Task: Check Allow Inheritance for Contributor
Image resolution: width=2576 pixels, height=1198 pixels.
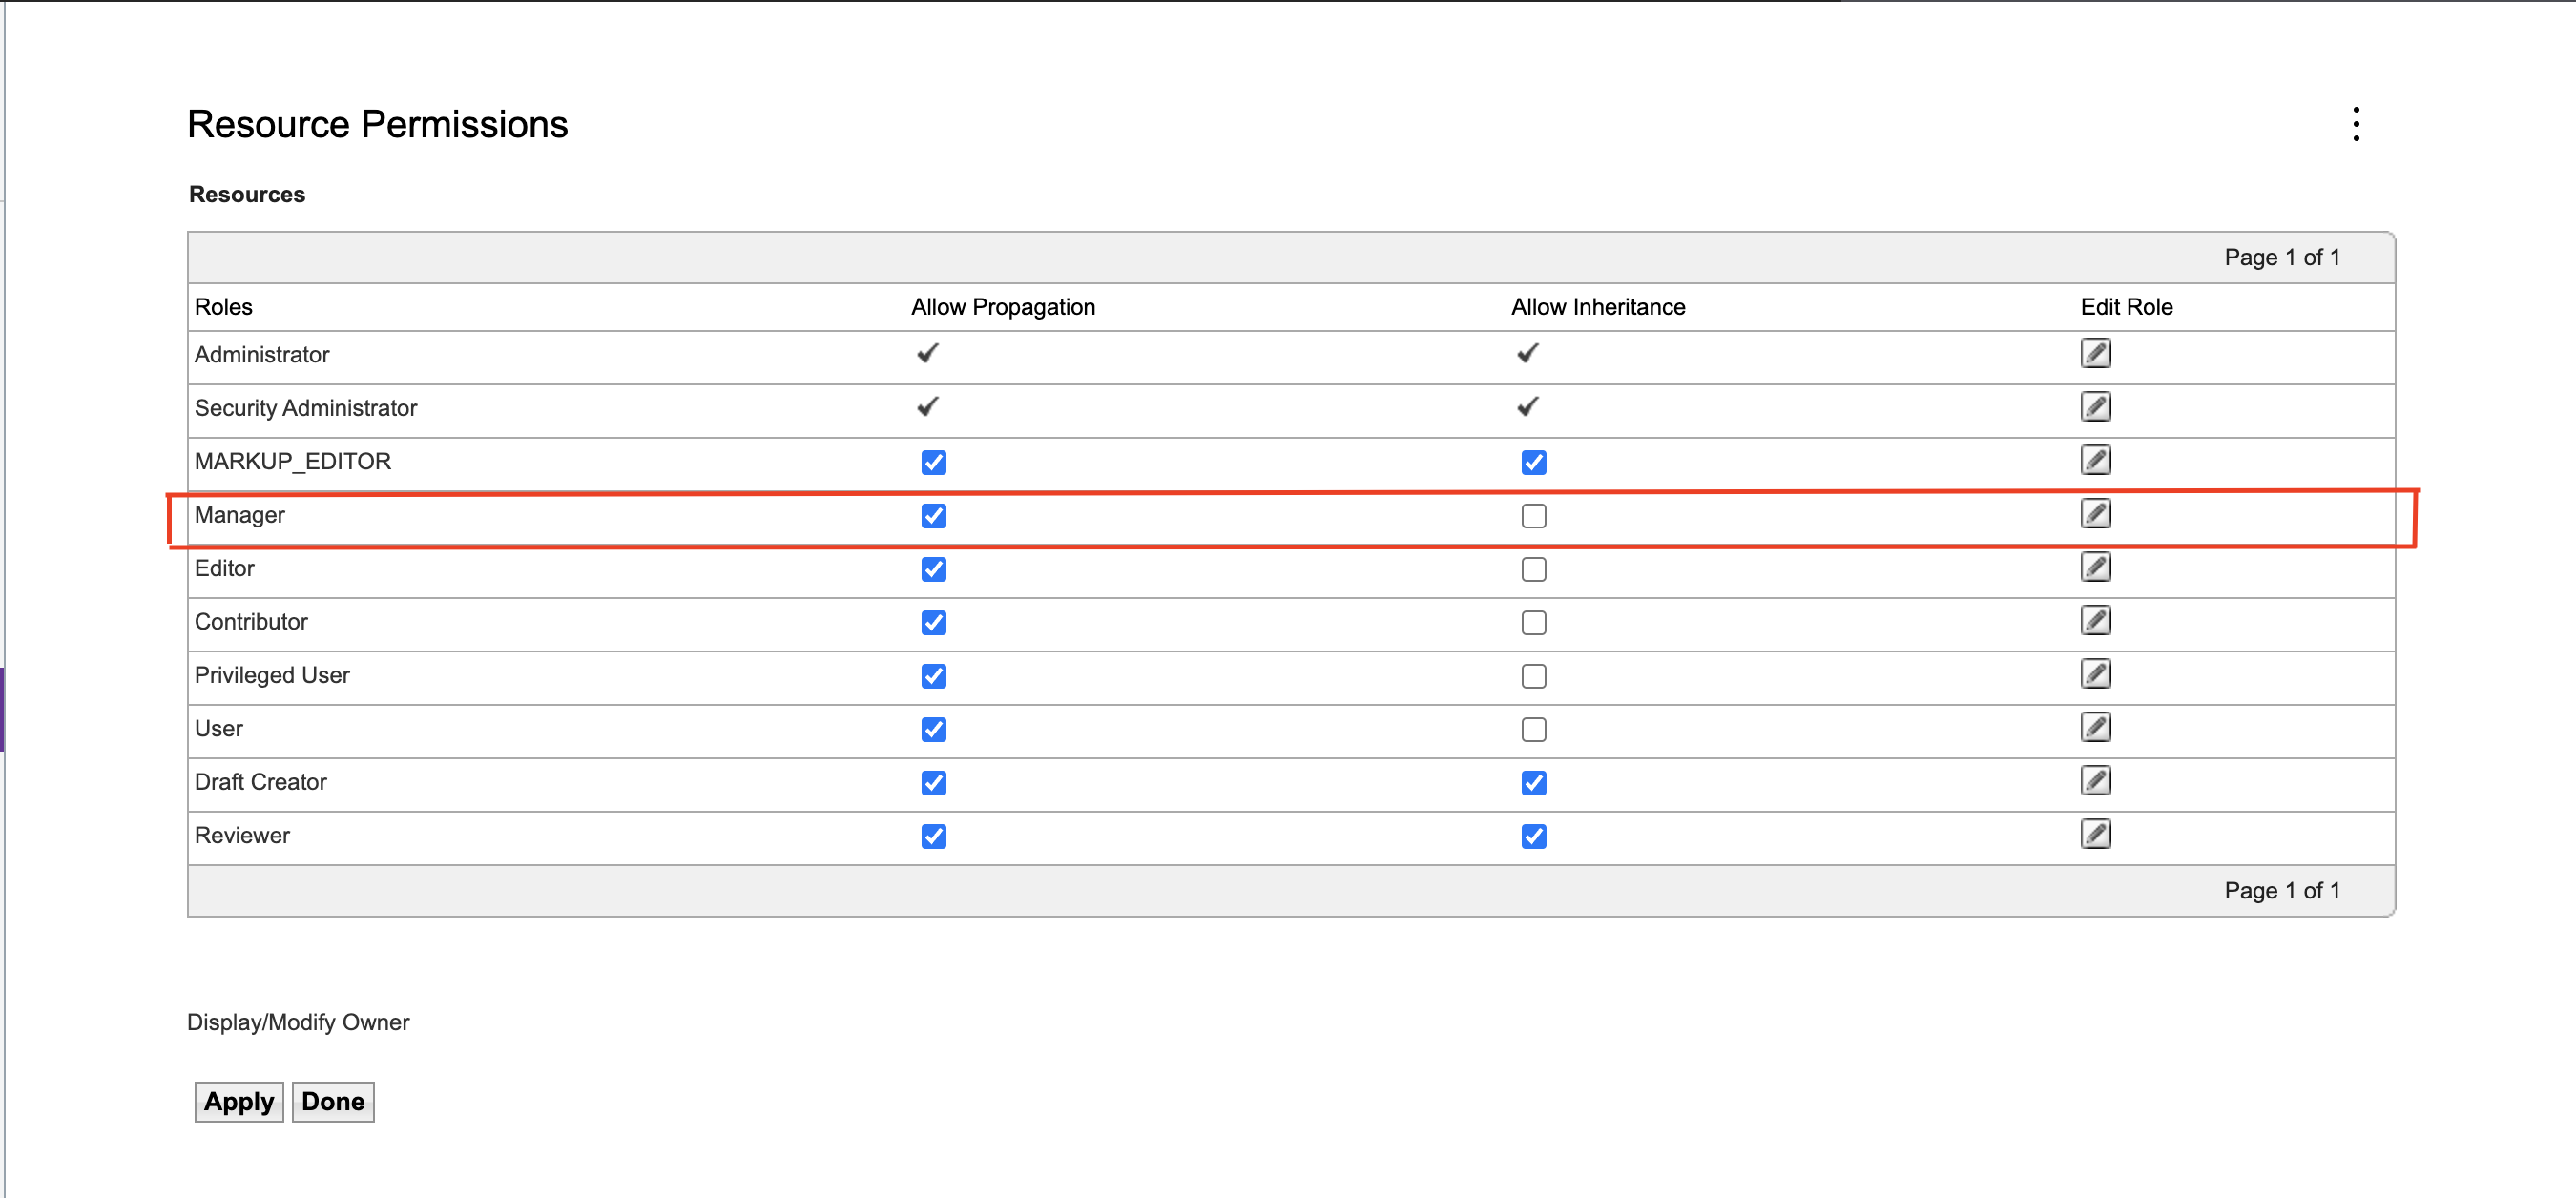Action: pos(1533,623)
